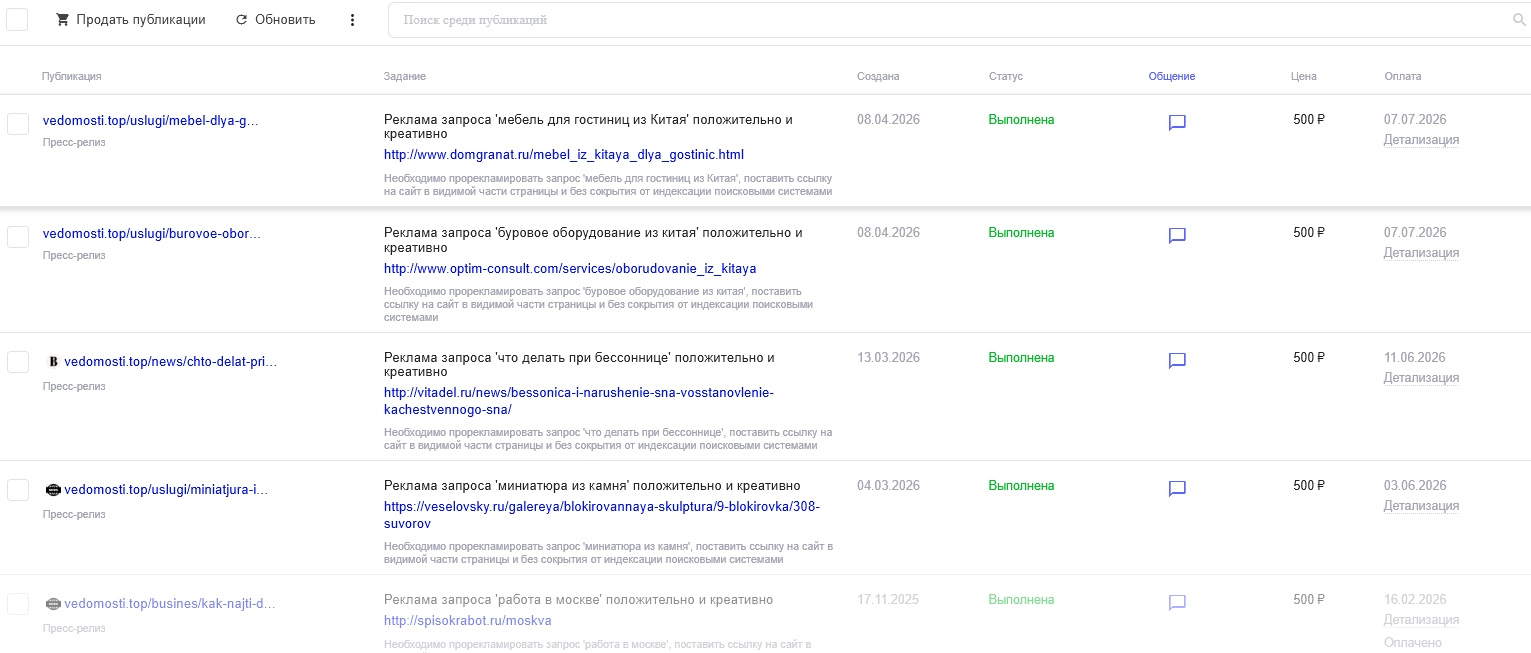The image size is (1531, 653).
Task: Toggle the select-all checkbox in the toolbar
Action: (x=17, y=20)
